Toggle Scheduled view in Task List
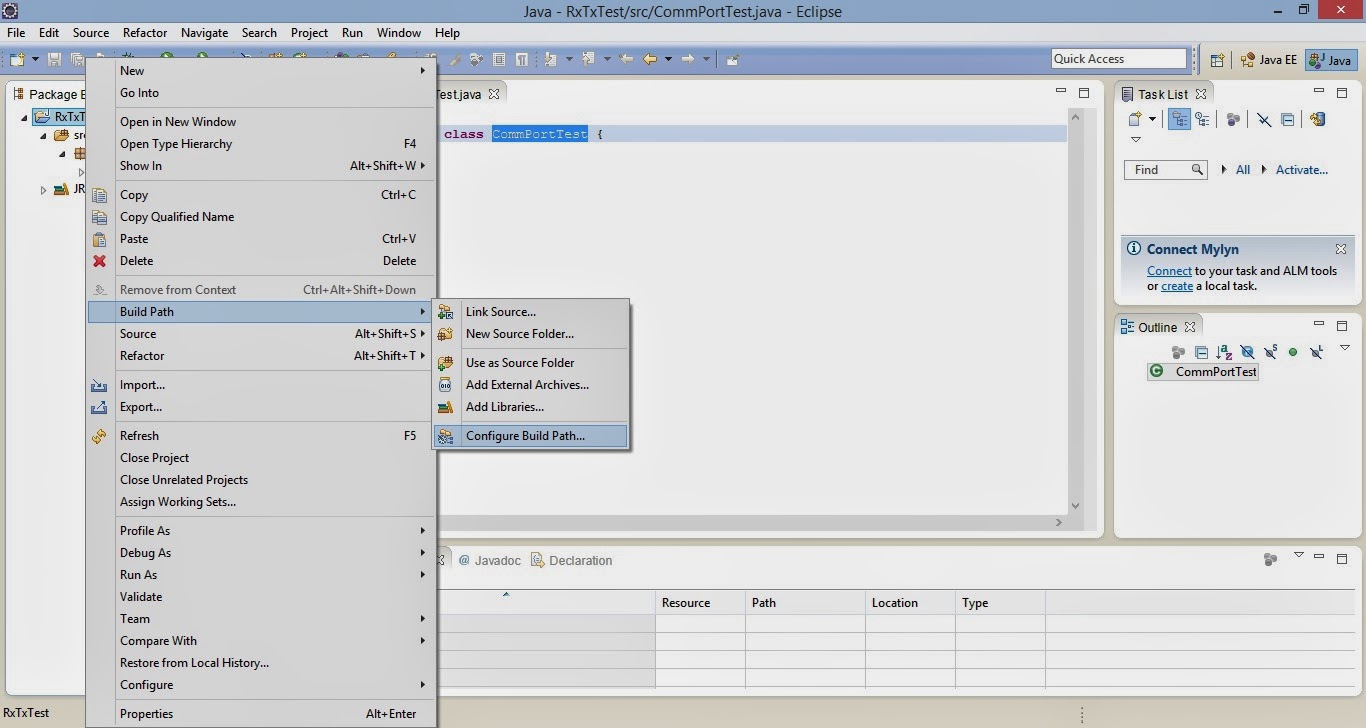This screenshot has width=1366, height=728. click(x=1202, y=120)
